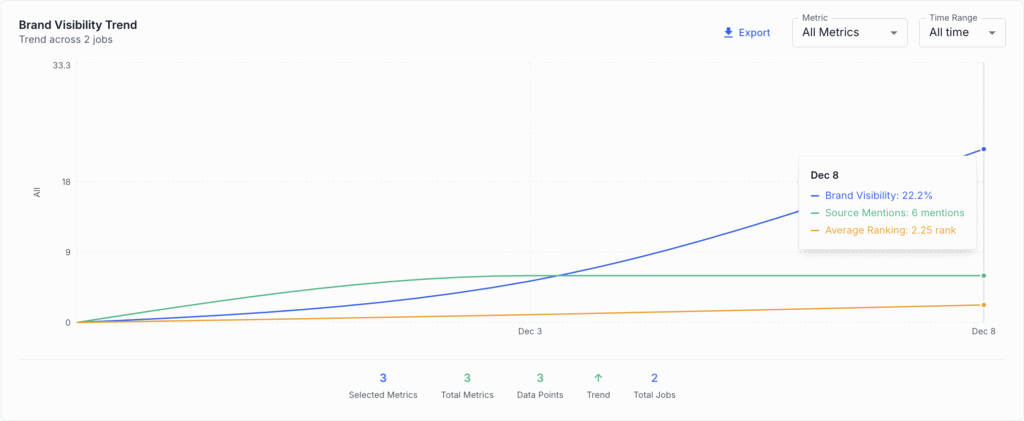
Task: Click the Selected Metrics count
Action: click(383, 378)
